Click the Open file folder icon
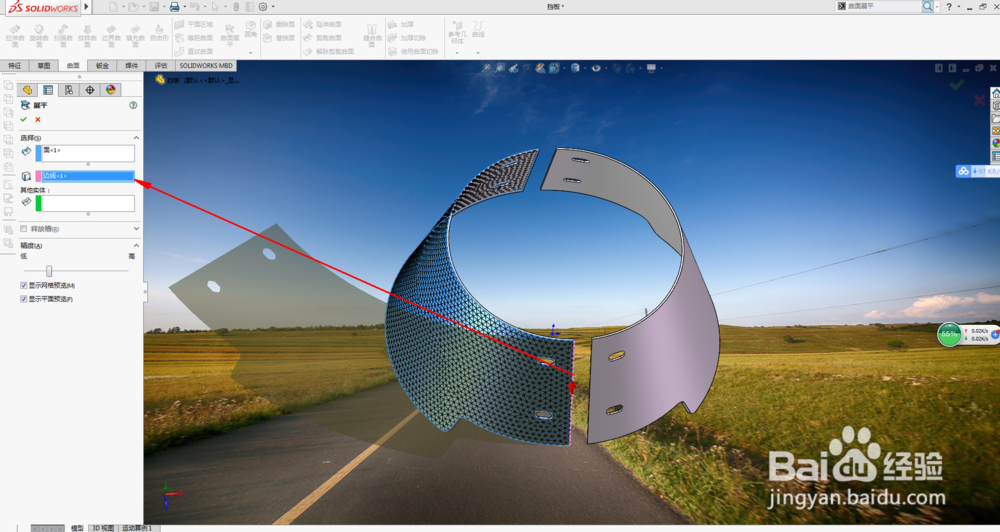The height and width of the screenshot is (532, 1000). [x=133, y=7]
